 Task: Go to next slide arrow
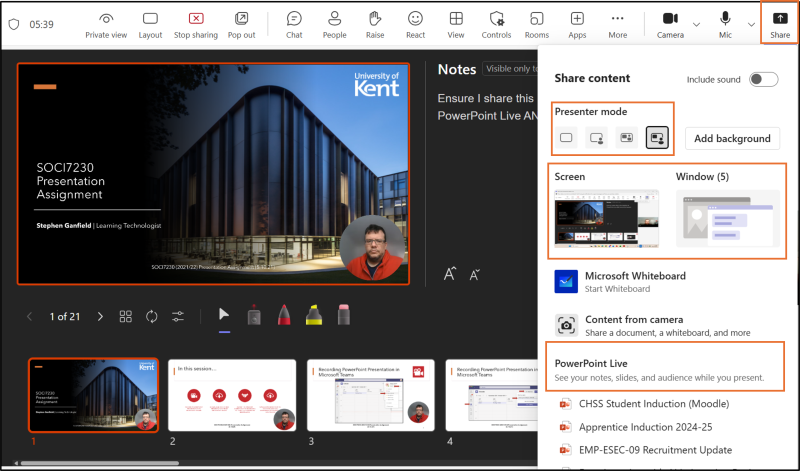click(100, 316)
